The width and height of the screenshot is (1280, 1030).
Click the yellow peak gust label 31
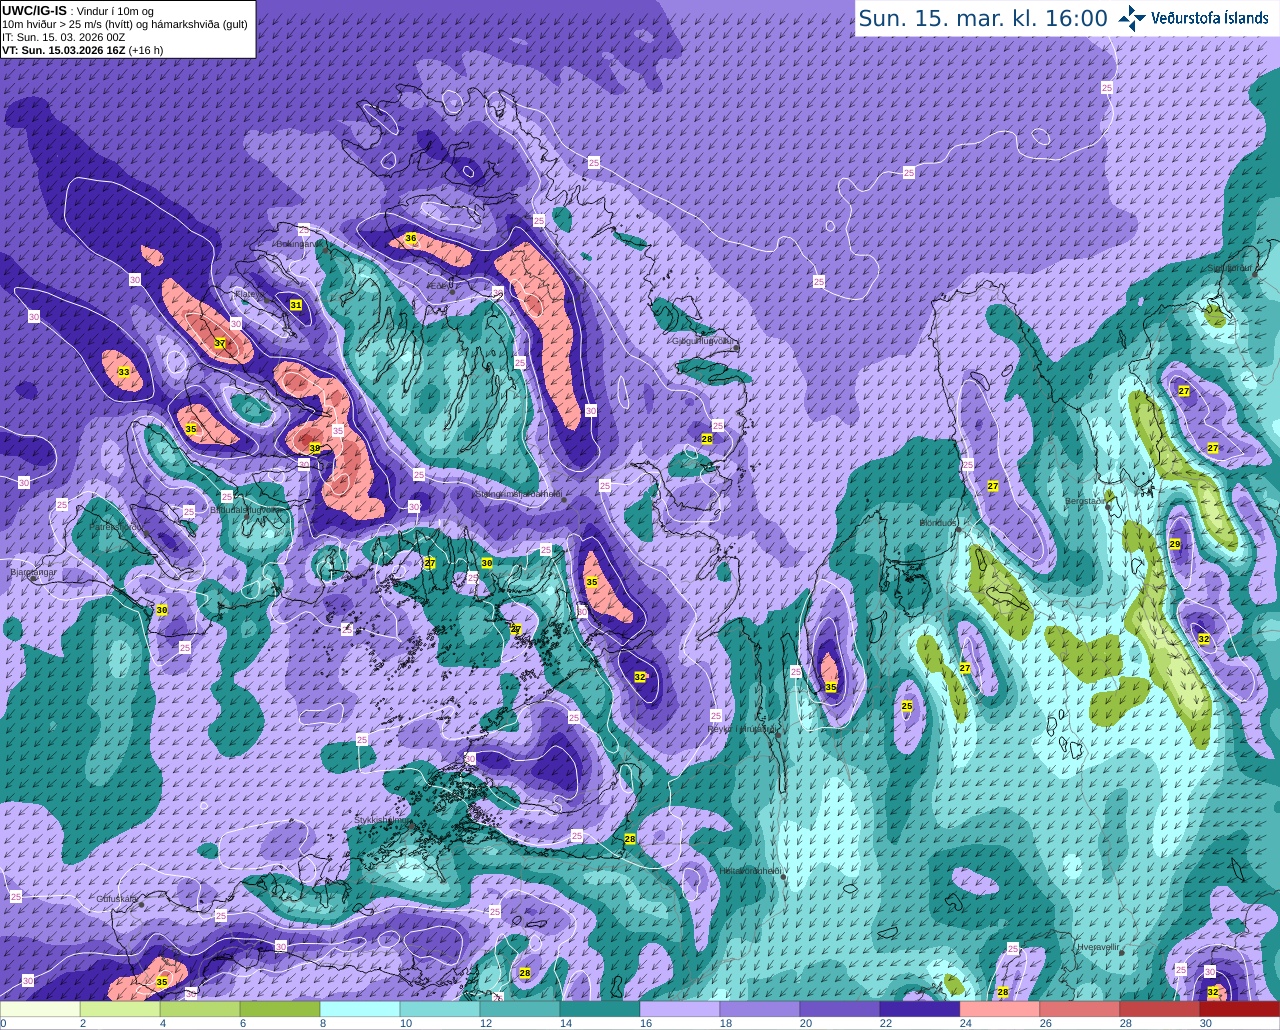(x=296, y=304)
